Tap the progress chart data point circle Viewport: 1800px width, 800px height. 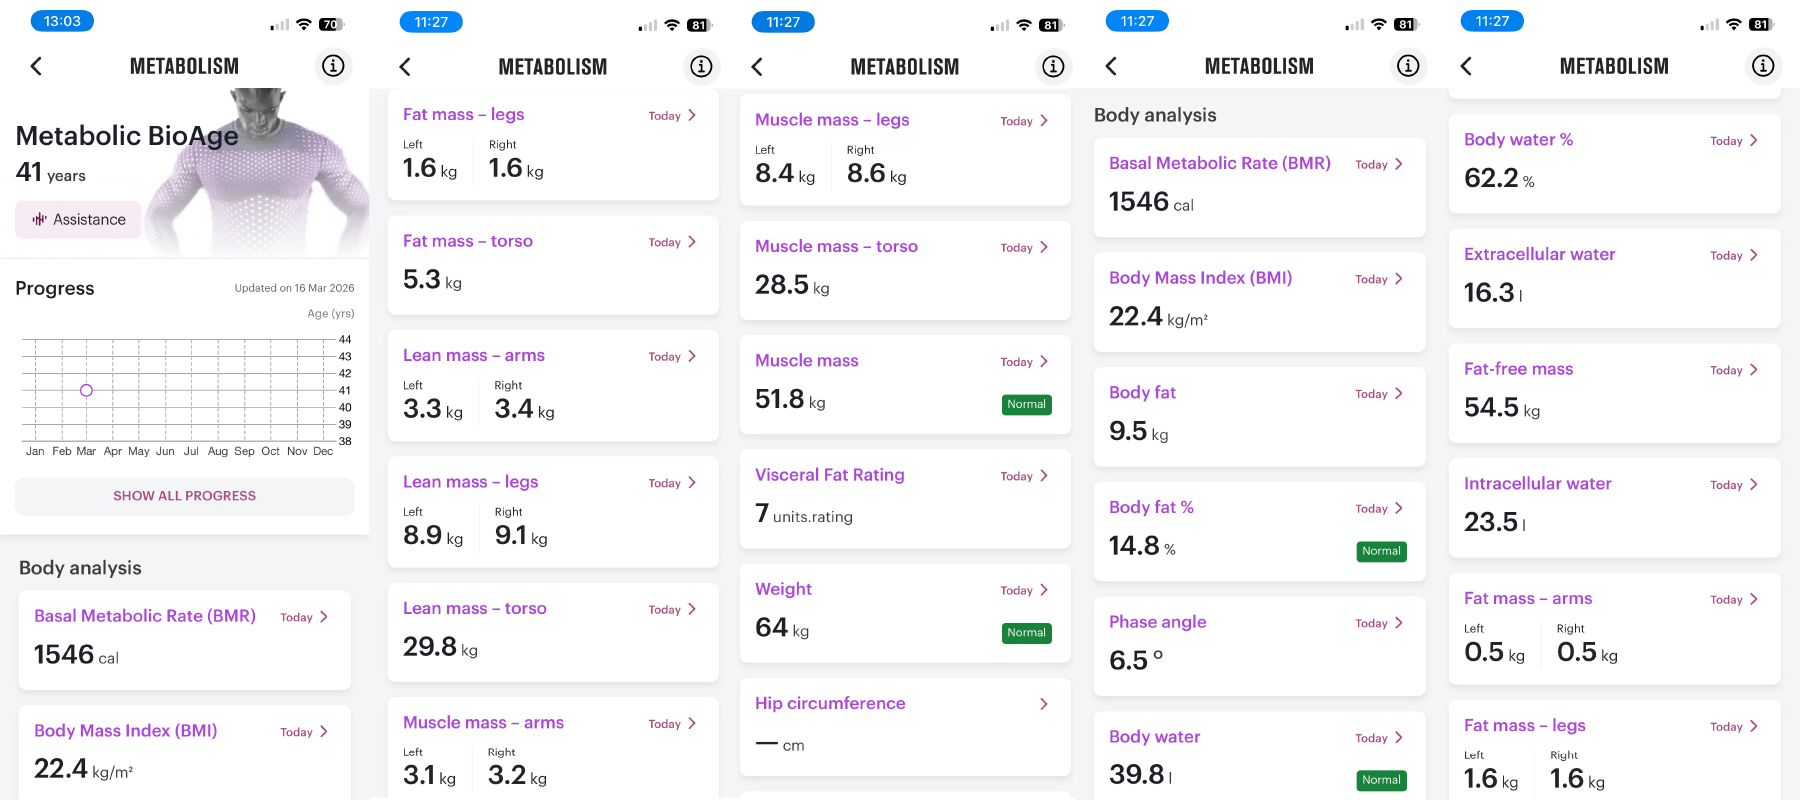[x=86, y=390]
